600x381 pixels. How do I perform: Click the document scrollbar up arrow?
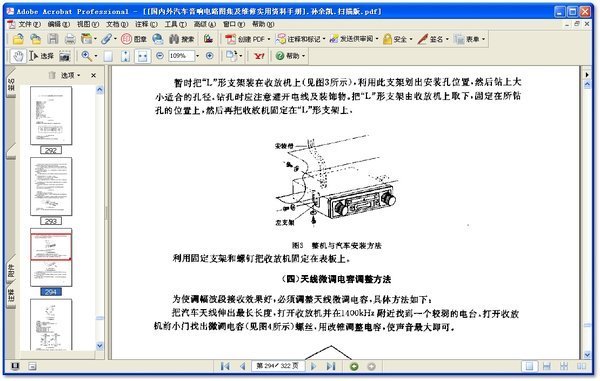click(587, 85)
